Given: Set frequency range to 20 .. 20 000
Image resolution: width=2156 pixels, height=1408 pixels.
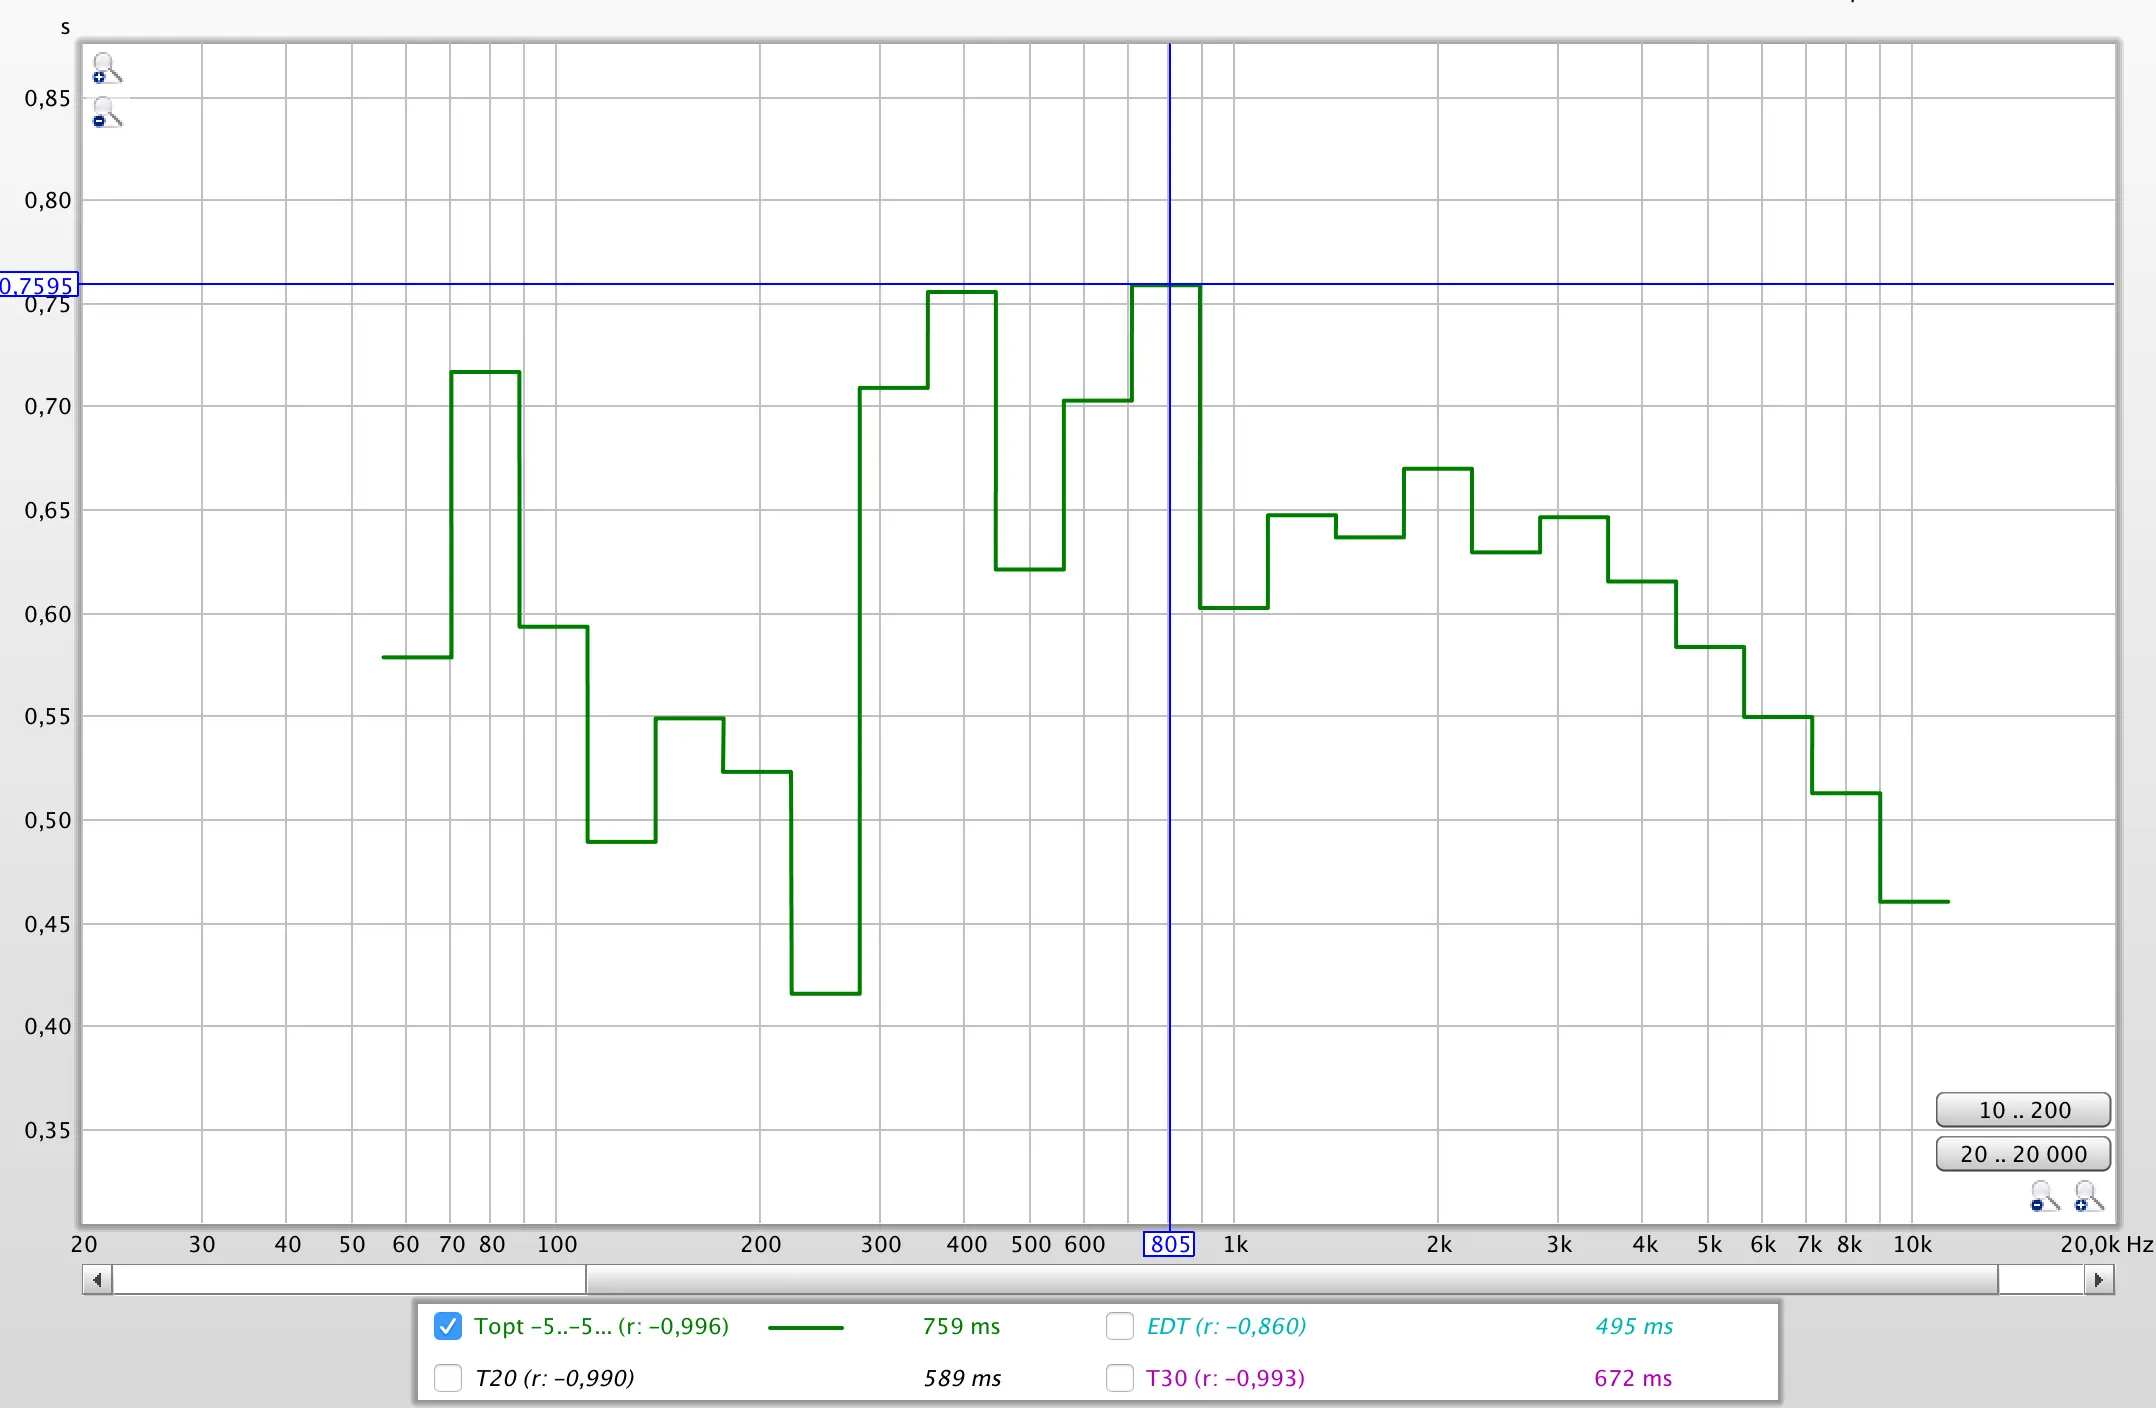Looking at the screenshot, I should coord(2023,1154).
